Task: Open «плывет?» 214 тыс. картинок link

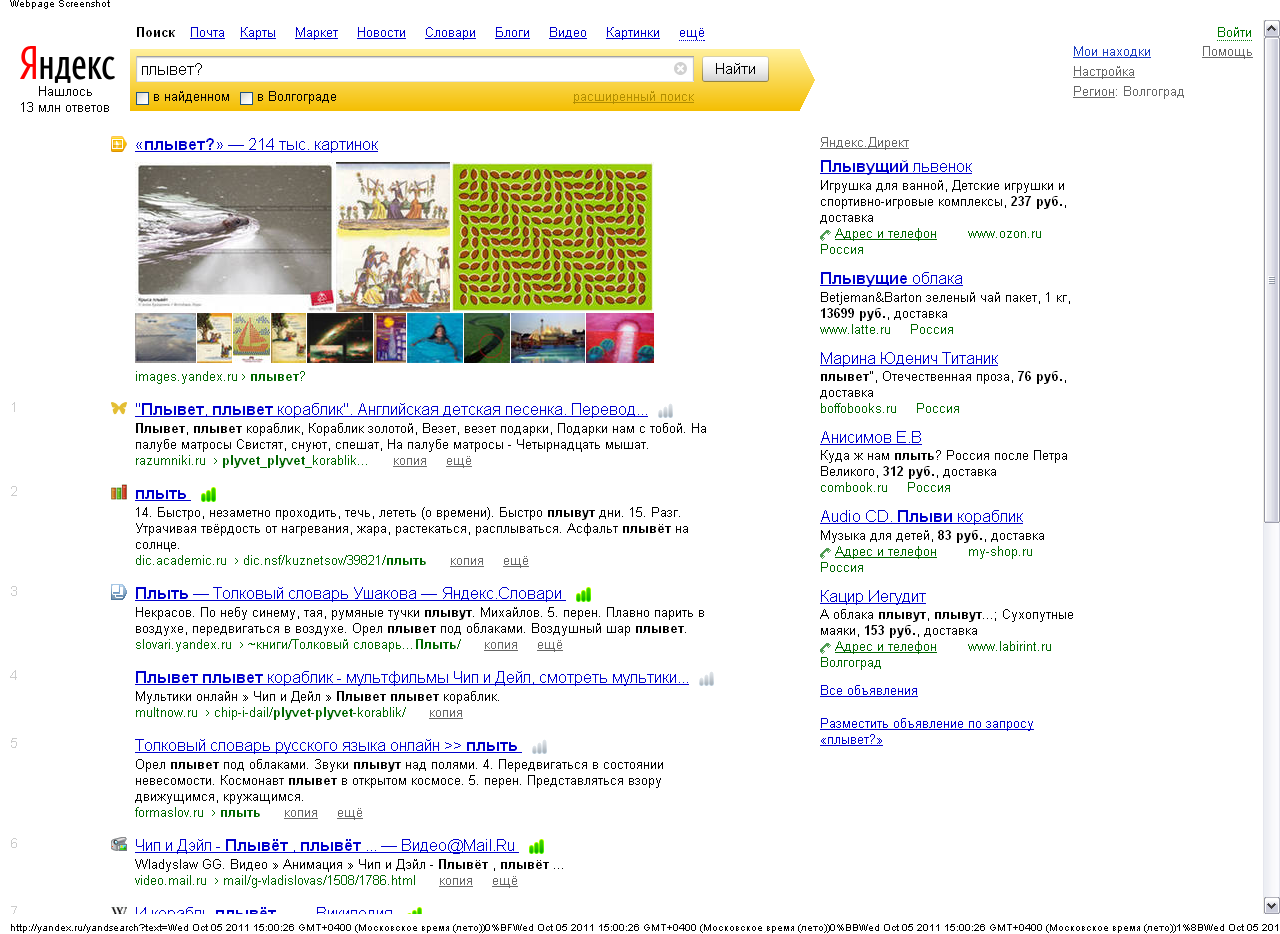Action: click(256, 144)
